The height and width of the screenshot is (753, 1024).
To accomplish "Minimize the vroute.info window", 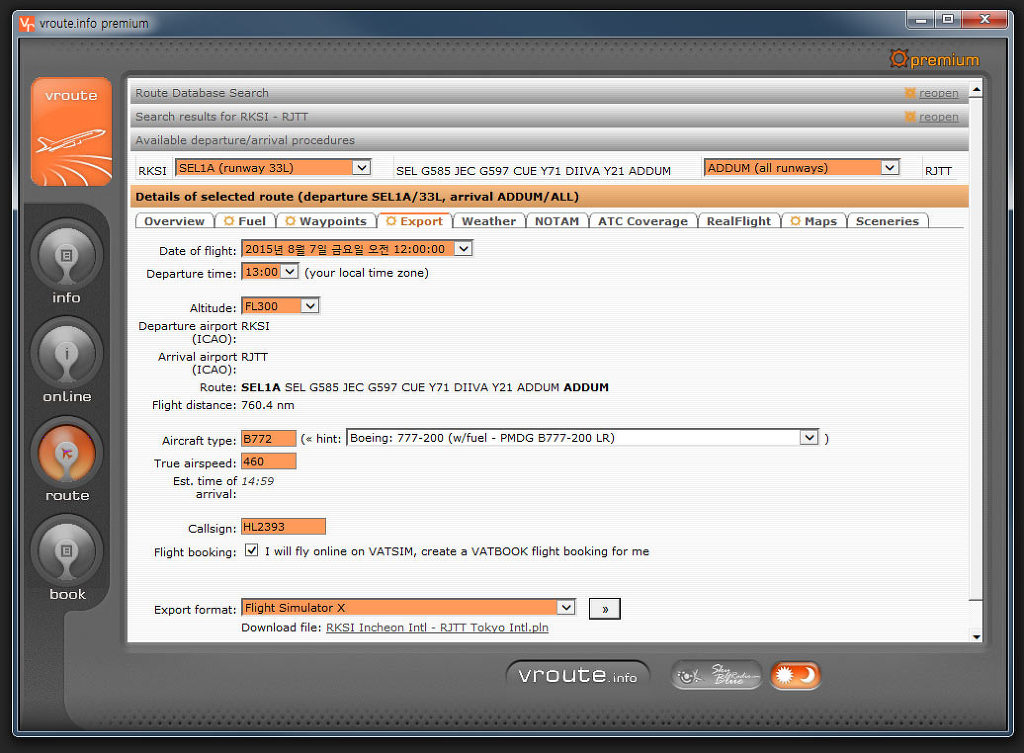I will (921, 20).
